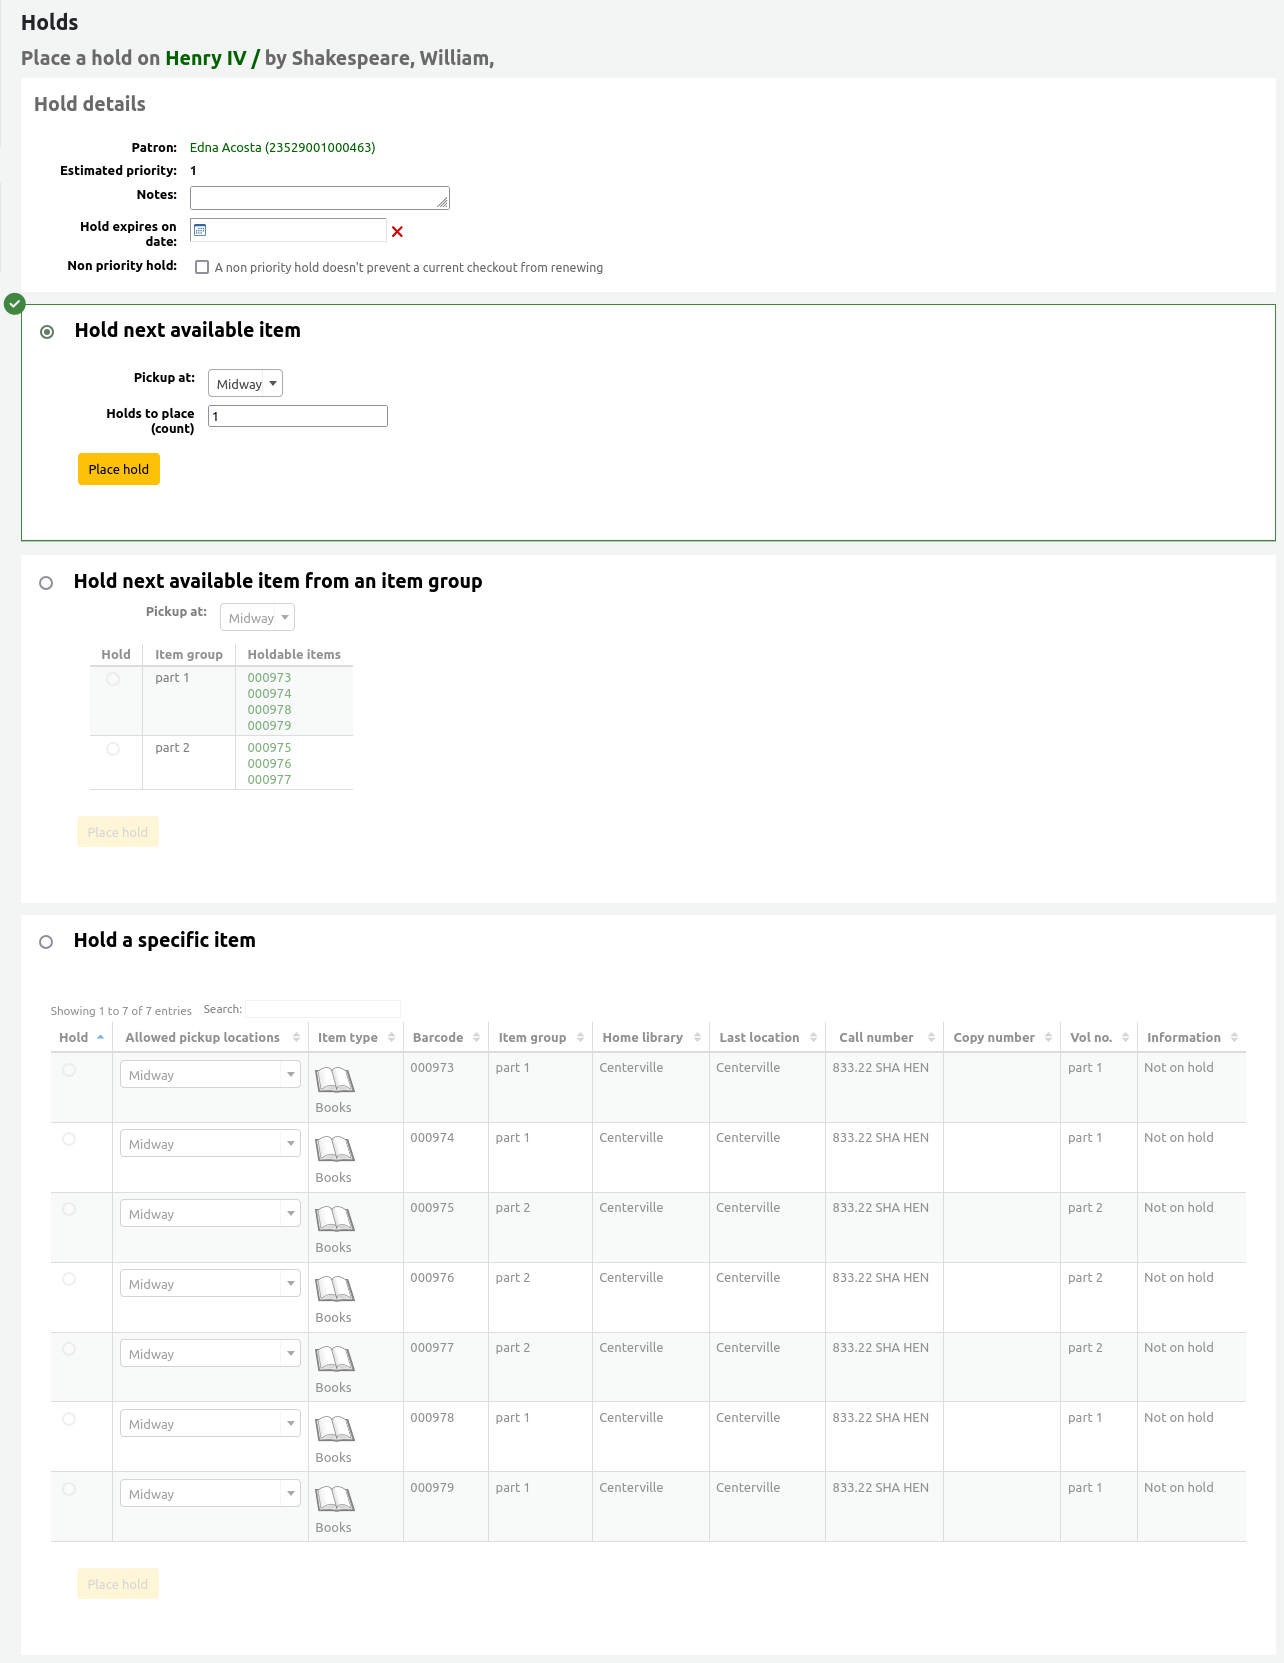Sort table by Barcode column arrows
The width and height of the screenshot is (1284, 1663).
click(x=476, y=1038)
